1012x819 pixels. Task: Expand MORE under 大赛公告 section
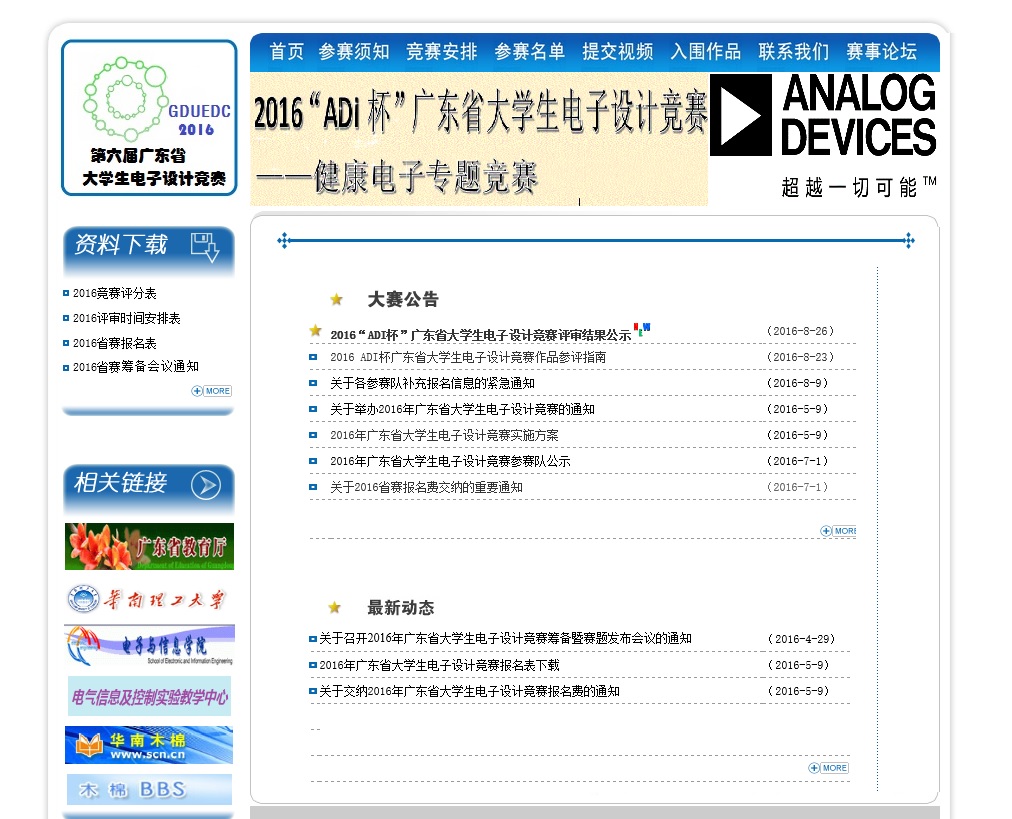coord(838,531)
